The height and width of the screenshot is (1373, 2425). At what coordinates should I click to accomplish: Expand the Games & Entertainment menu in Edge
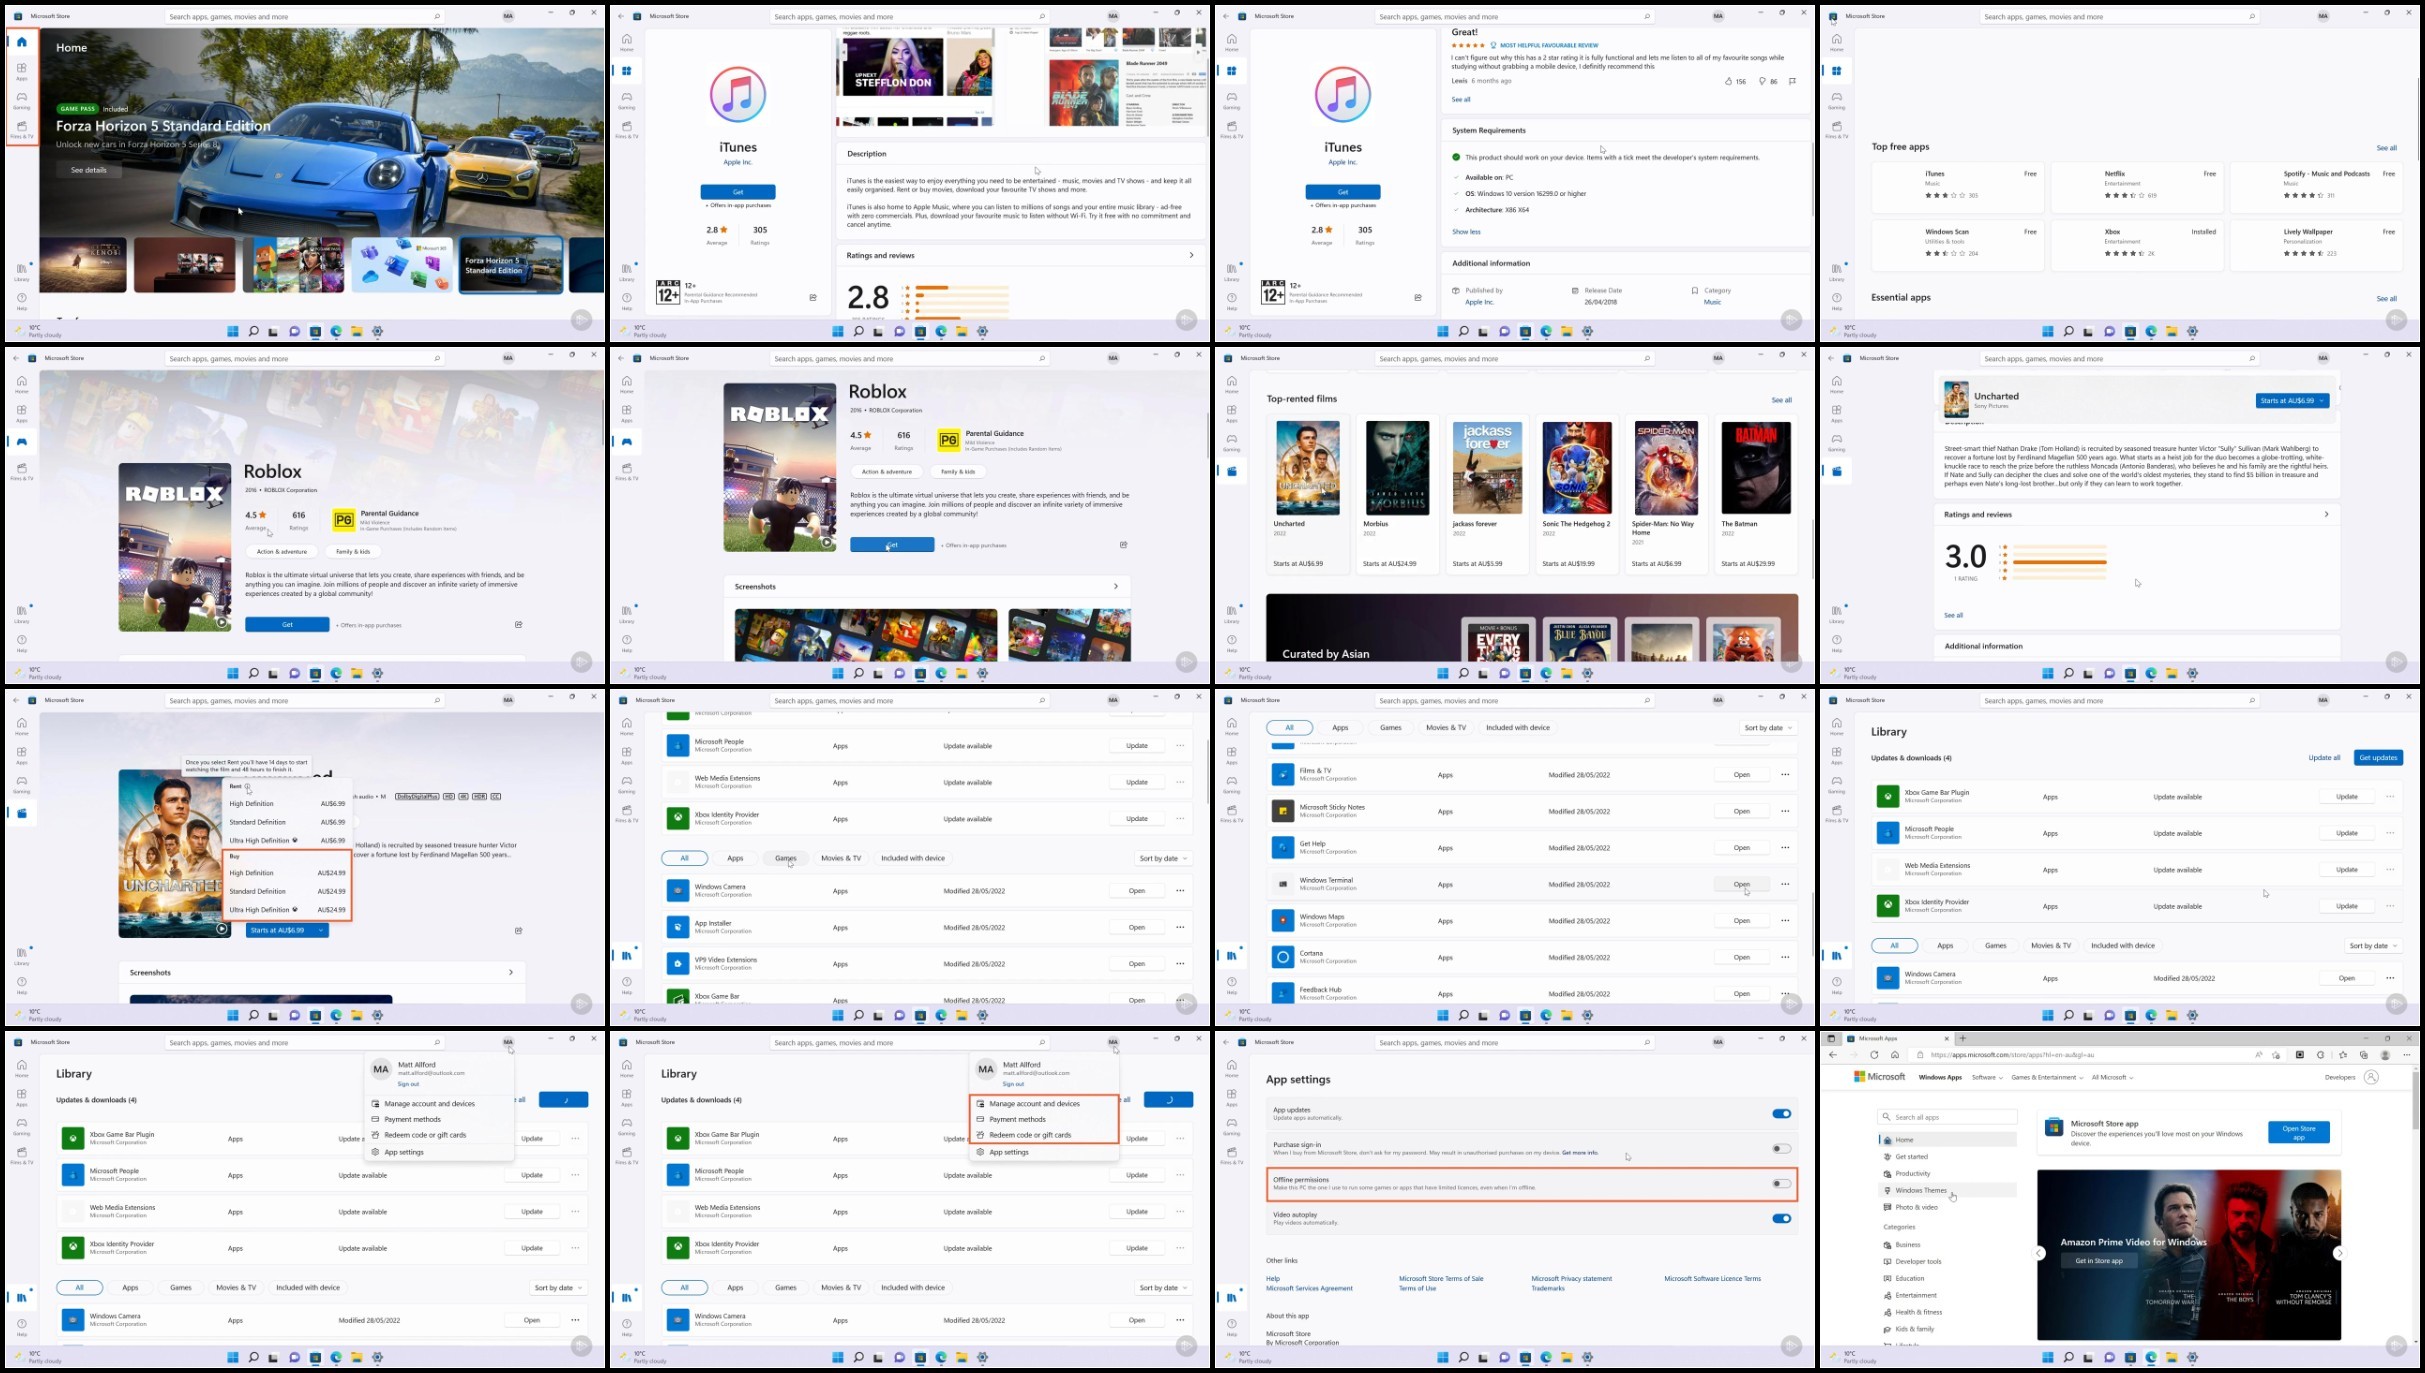click(2047, 1078)
